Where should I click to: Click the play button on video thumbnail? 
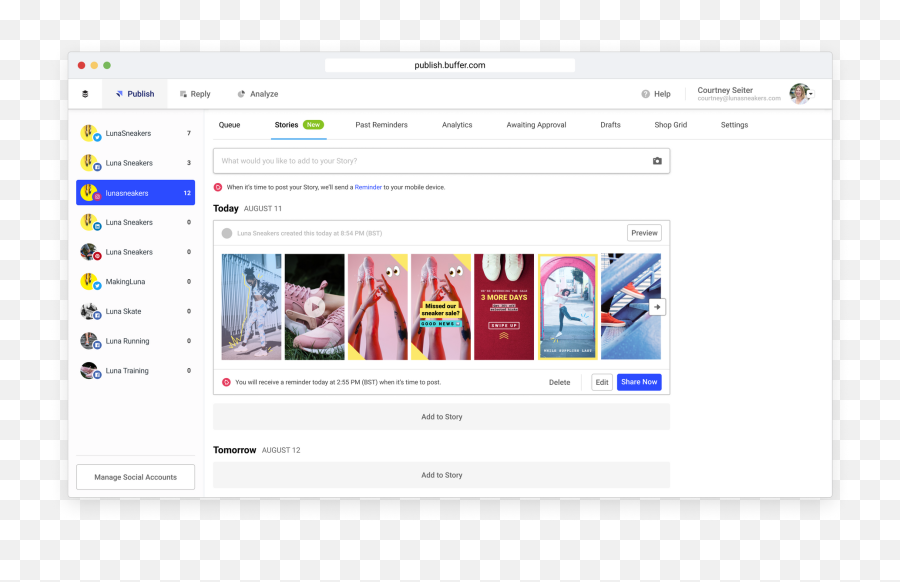(315, 307)
